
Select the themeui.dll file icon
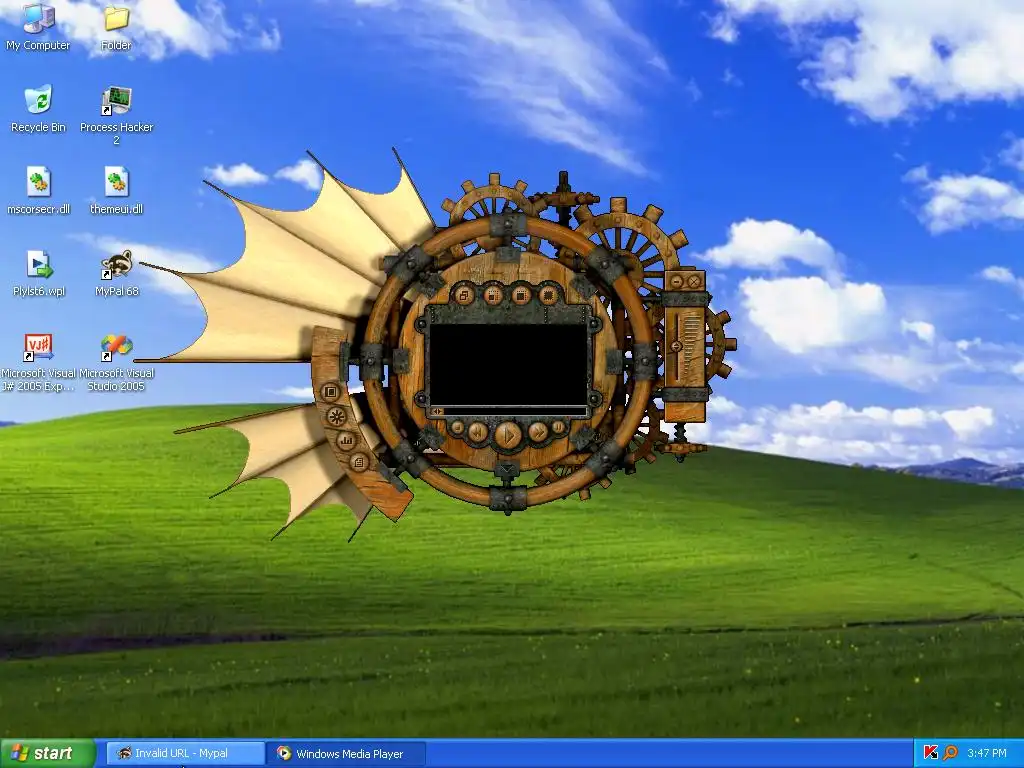pos(116,191)
